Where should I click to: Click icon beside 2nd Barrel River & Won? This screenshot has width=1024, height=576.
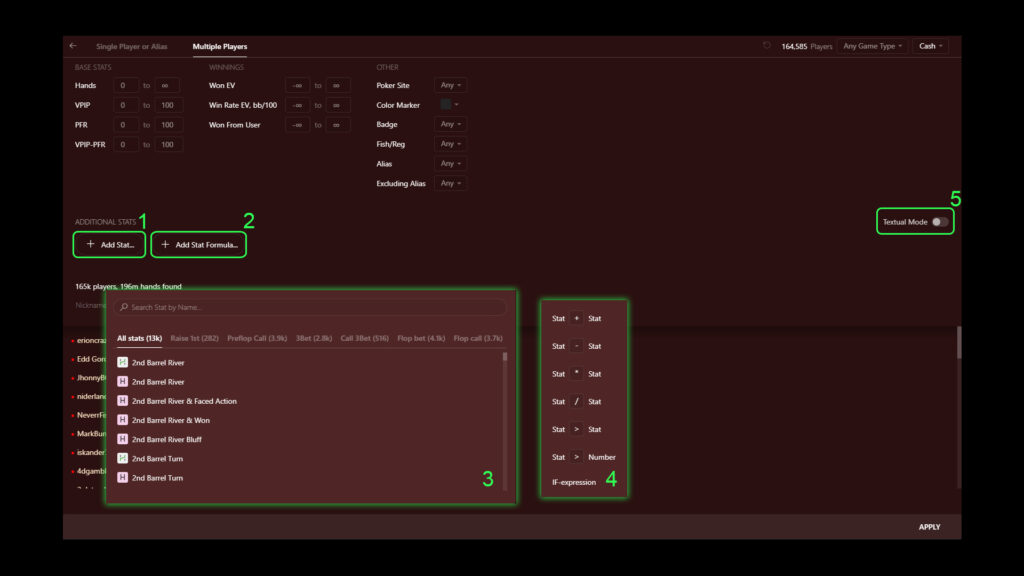[x=122, y=420]
